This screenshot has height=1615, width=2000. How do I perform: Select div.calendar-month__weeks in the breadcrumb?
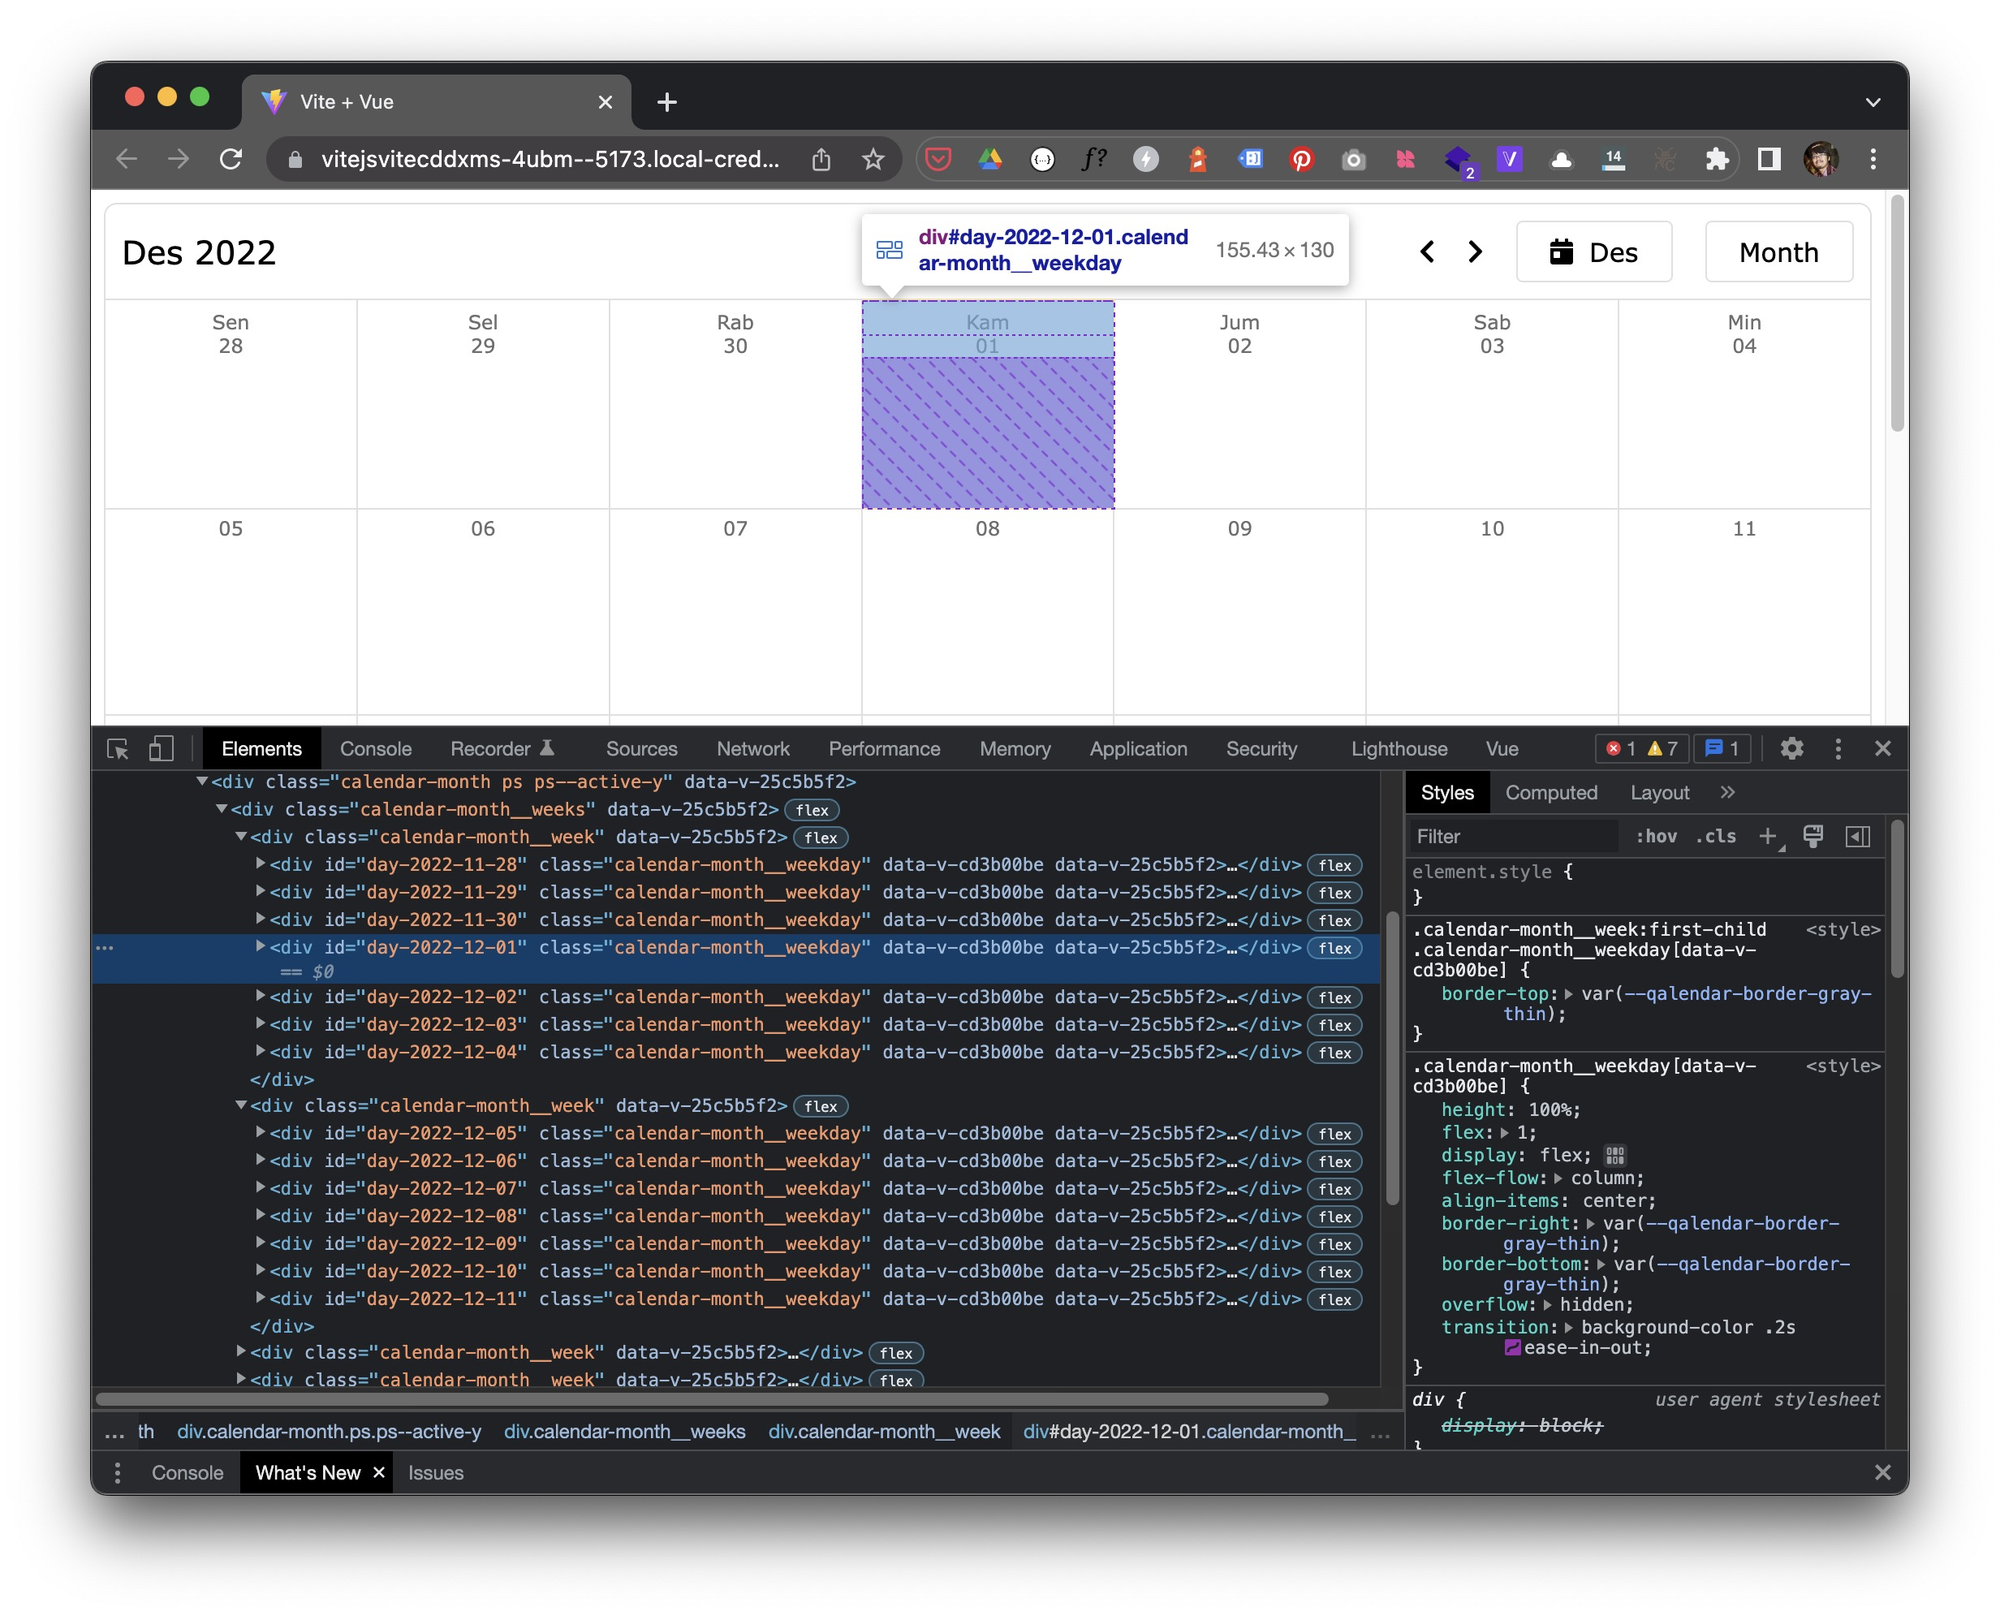[624, 1431]
